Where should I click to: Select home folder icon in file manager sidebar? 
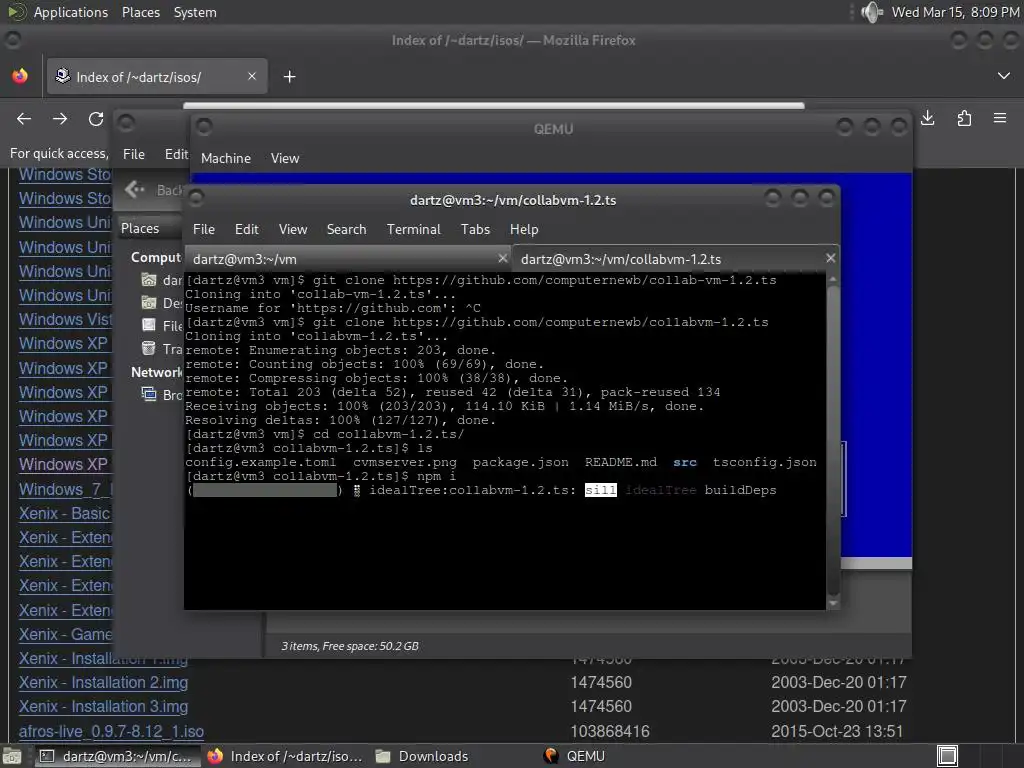click(150, 280)
